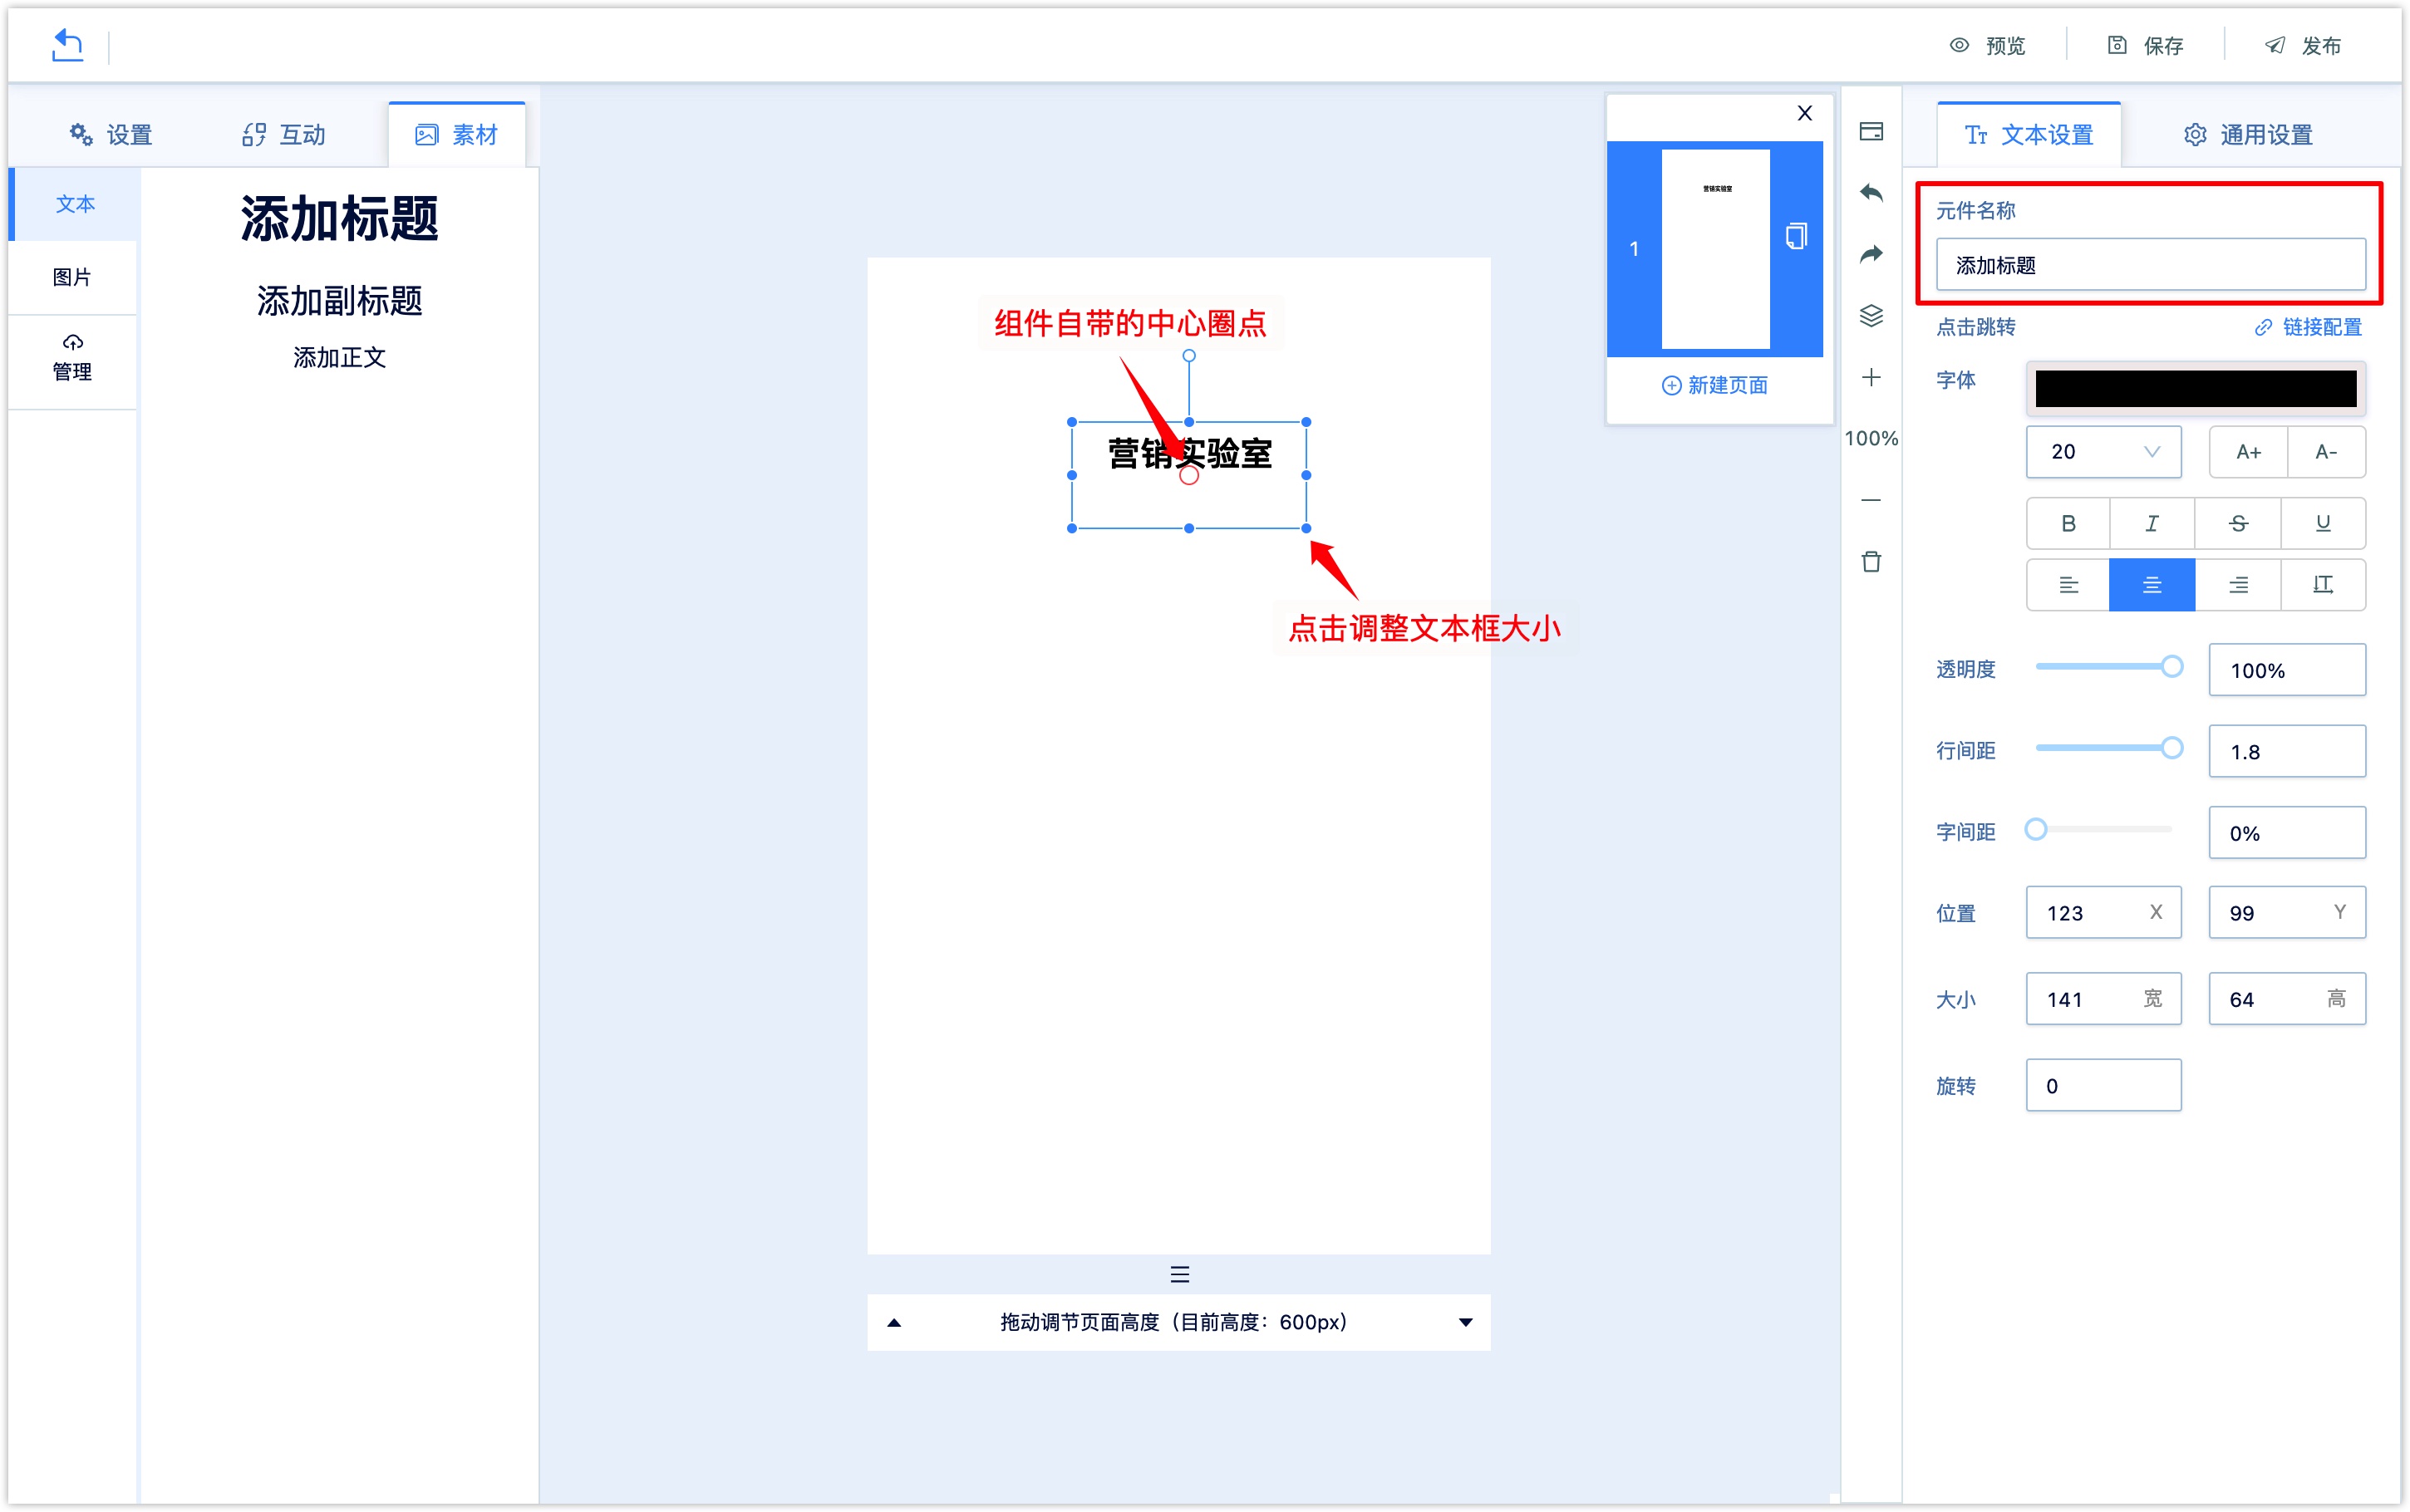Select the 素材 tab
The height and width of the screenshot is (1512, 2410).
click(x=457, y=135)
